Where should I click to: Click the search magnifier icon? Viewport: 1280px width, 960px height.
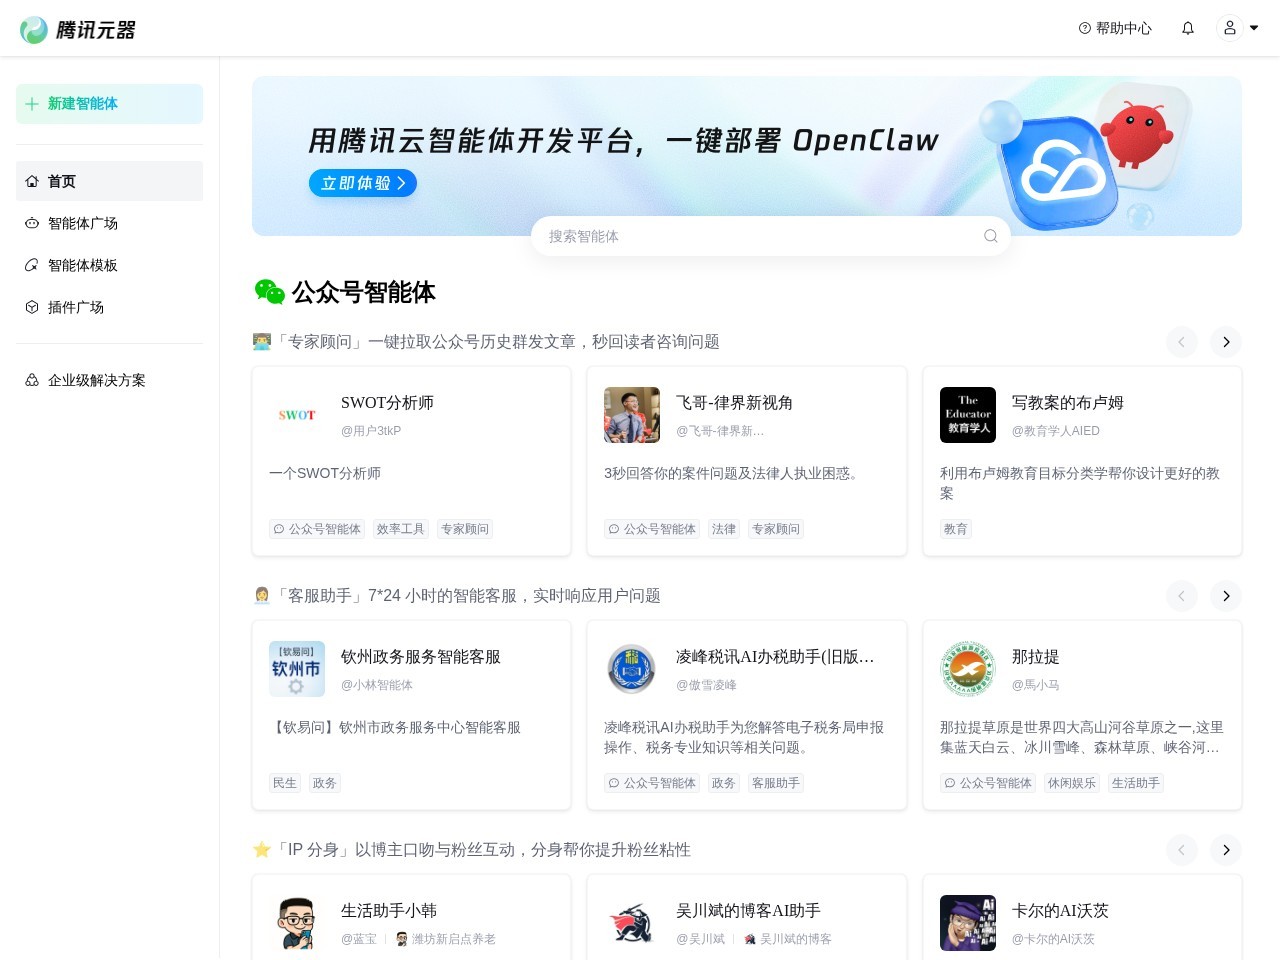point(990,236)
